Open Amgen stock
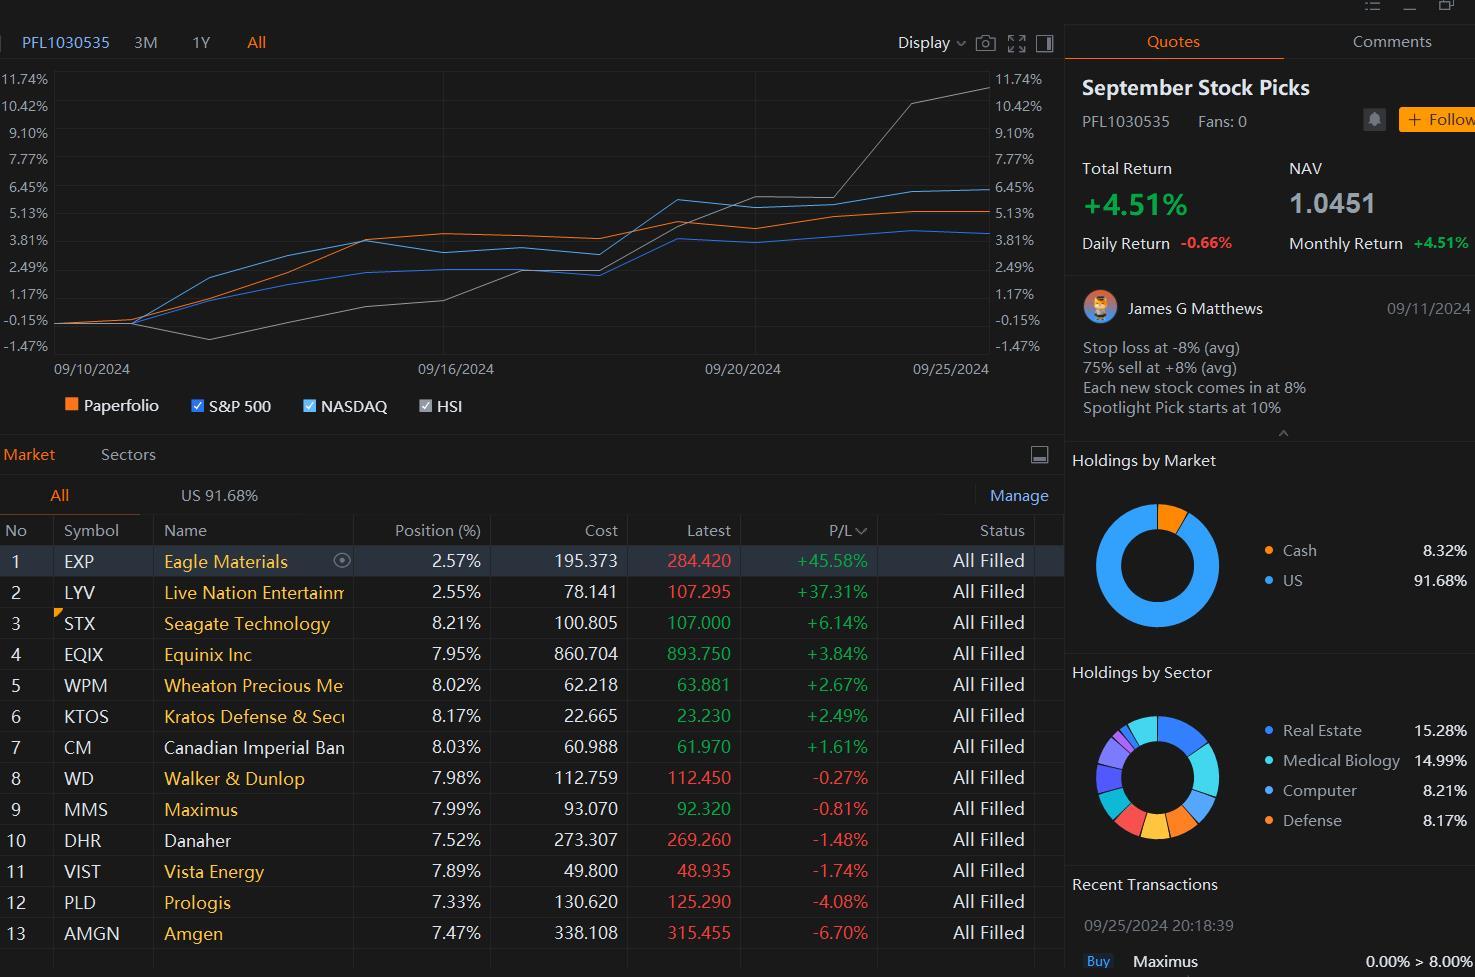The width and height of the screenshot is (1475, 977). (193, 934)
